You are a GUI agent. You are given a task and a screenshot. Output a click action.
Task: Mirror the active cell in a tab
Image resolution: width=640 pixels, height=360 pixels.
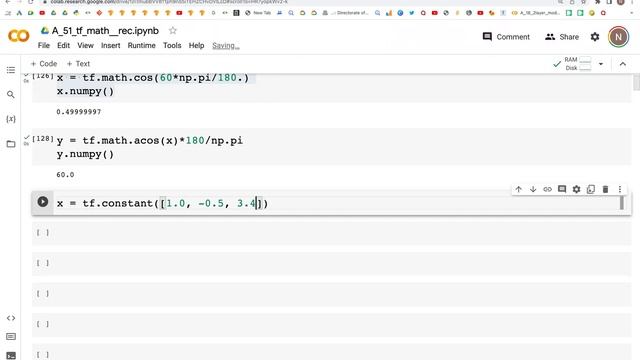tap(591, 189)
